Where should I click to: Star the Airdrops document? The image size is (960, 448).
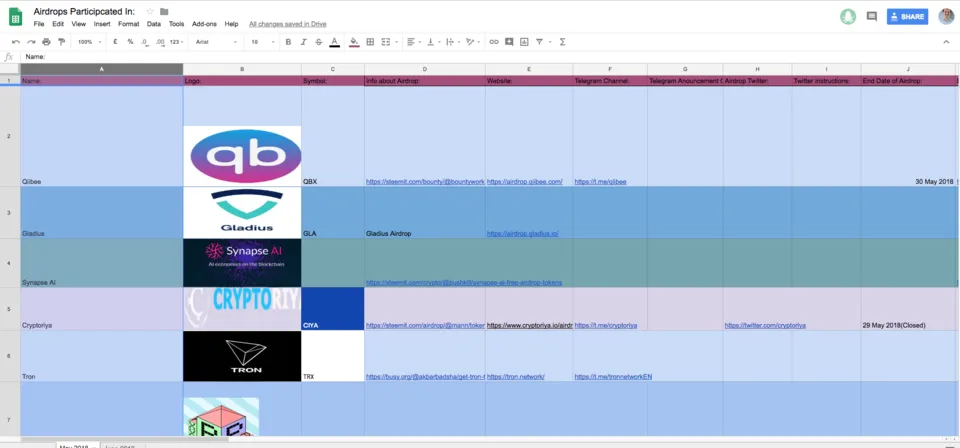[150, 11]
